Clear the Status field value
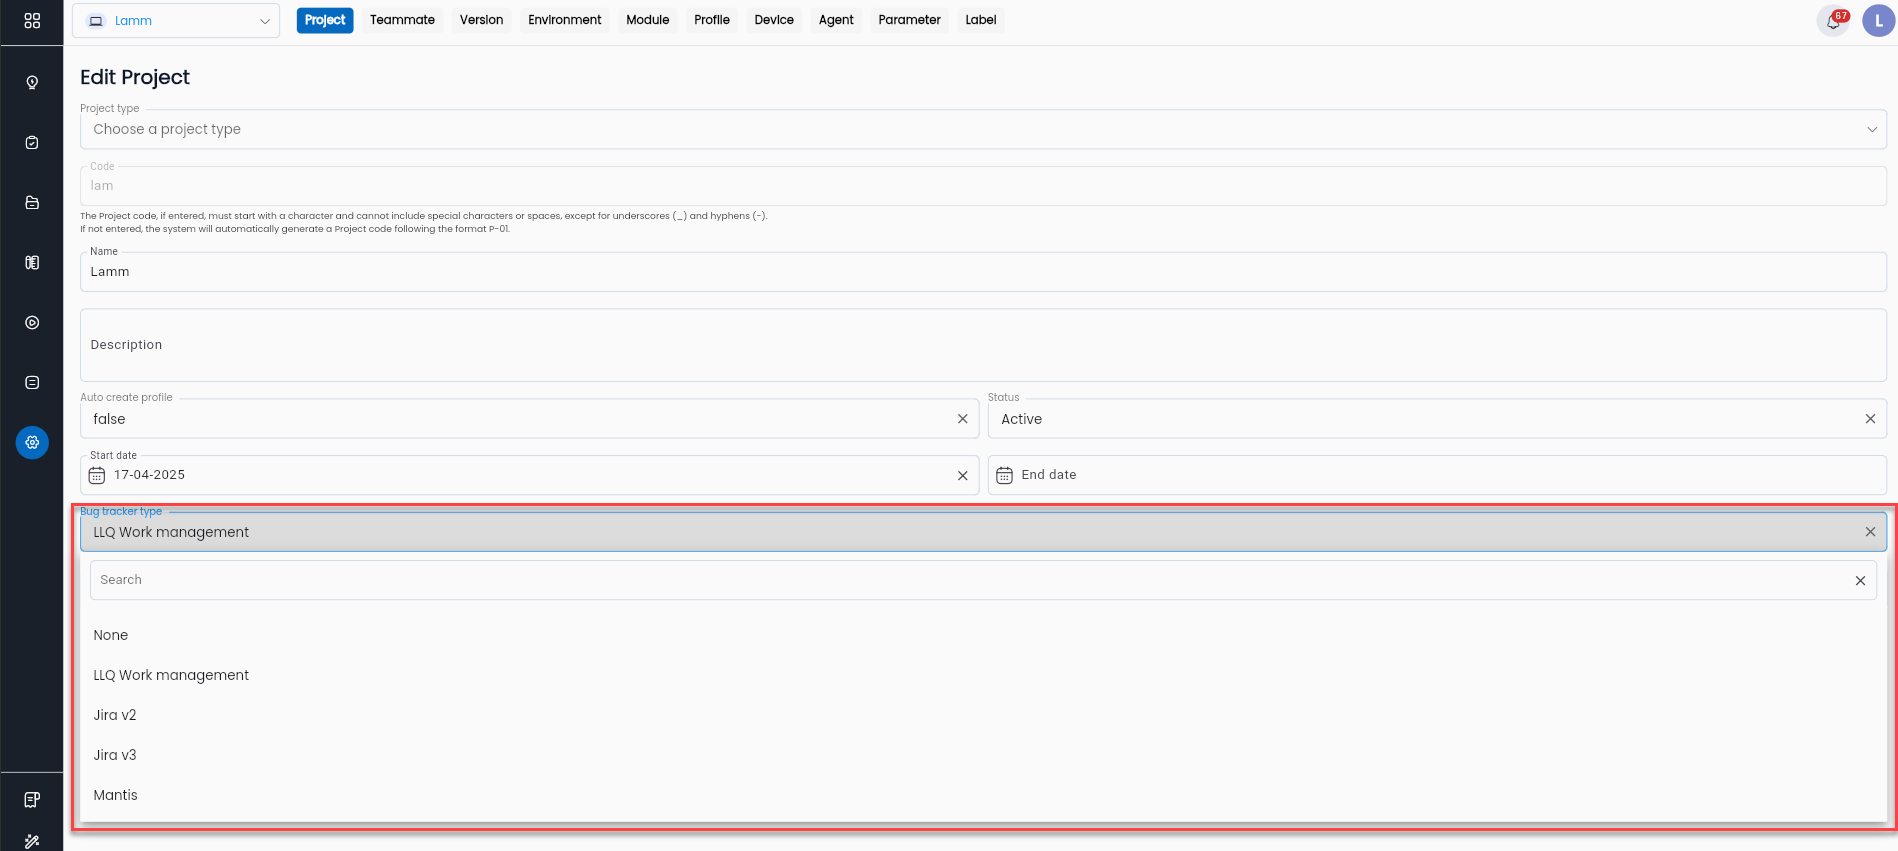 pos(1871,419)
